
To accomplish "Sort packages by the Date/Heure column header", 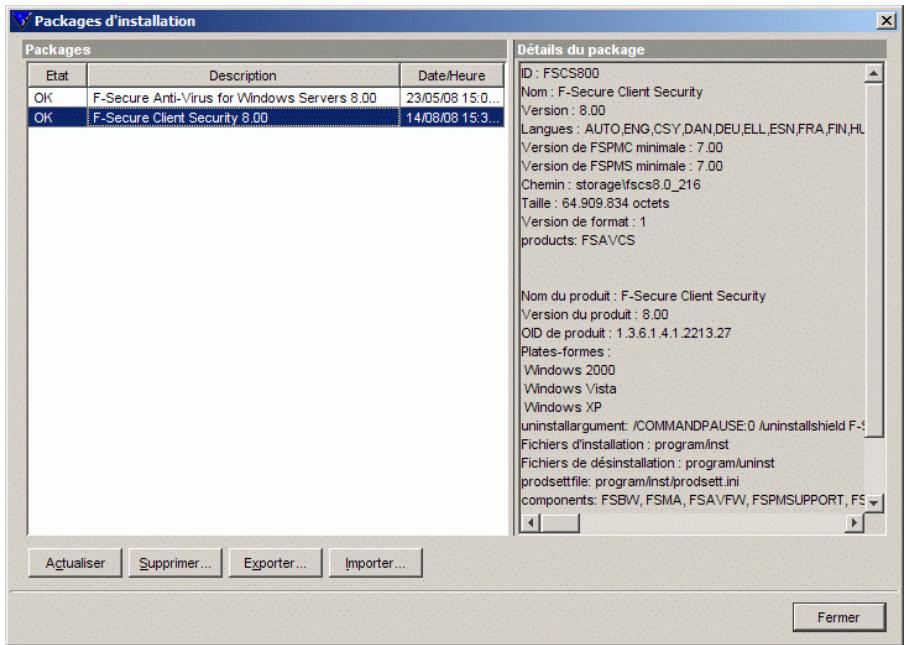I will [452, 76].
